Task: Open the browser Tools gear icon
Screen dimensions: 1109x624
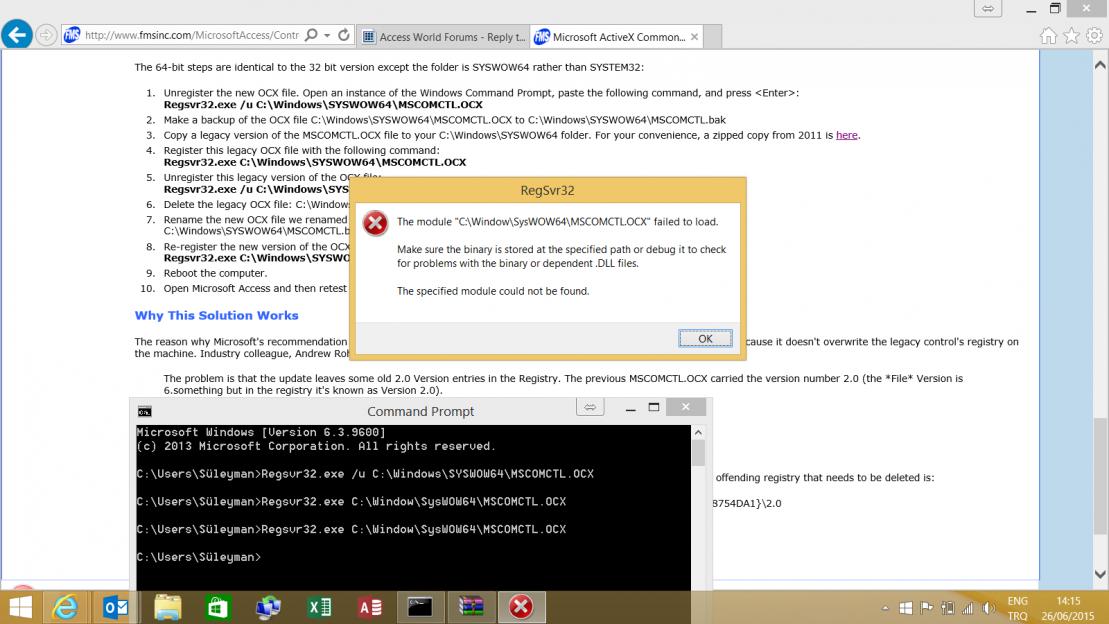Action: (1094, 35)
